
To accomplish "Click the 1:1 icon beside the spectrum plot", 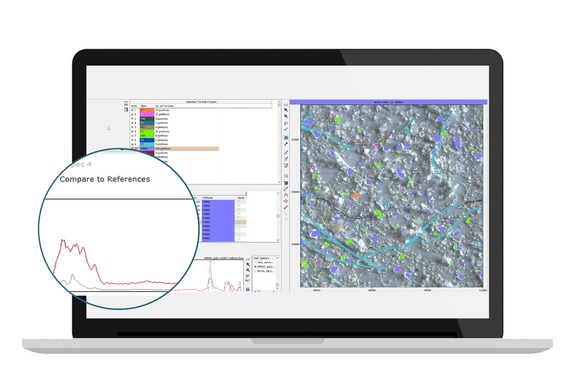I will [x=248, y=259].
